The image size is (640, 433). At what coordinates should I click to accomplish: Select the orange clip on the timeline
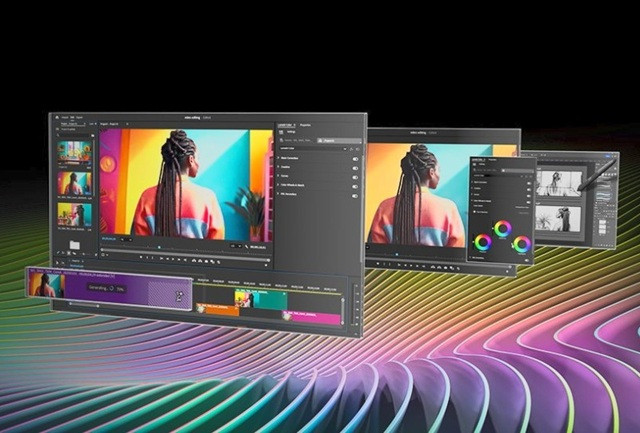pyautogui.click(x=218, y=311)
